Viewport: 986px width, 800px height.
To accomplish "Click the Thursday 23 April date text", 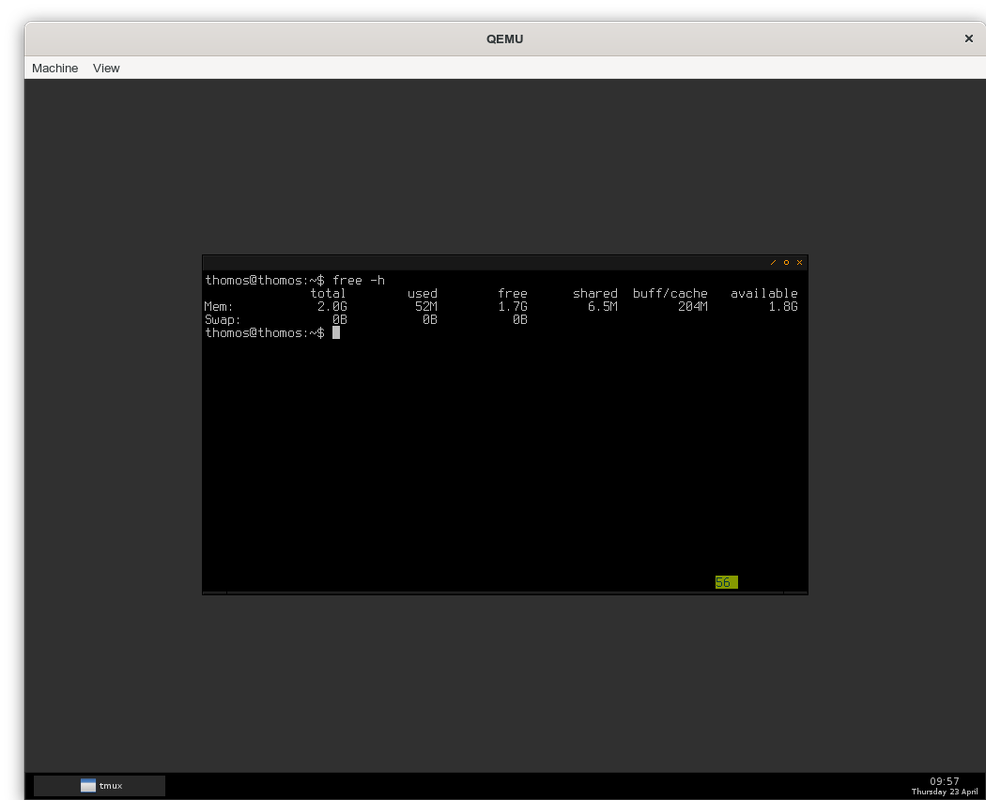I will point(944,792).
